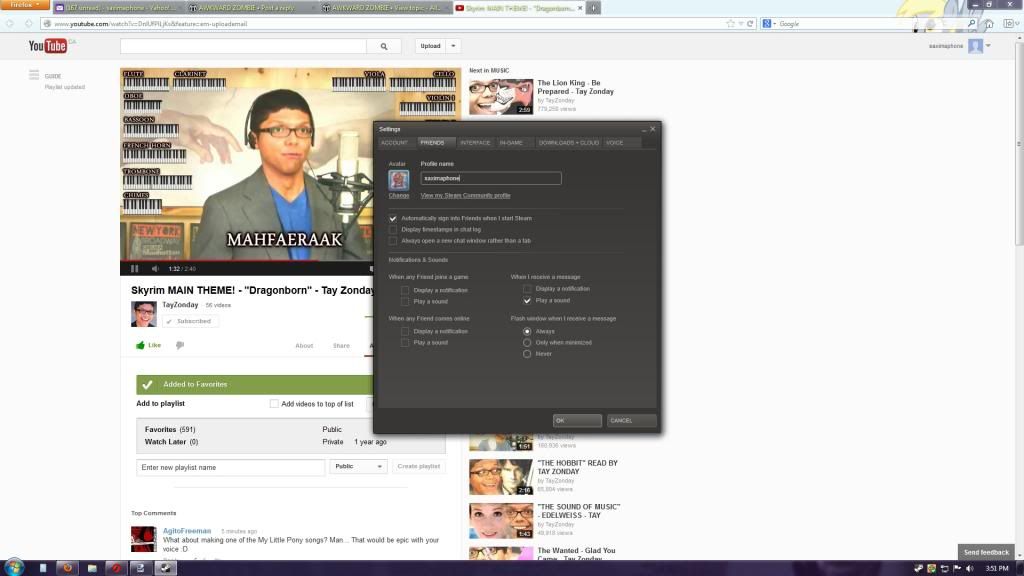The height and width of the screenshot is (576, 1024).
Task: Open the Downloads + Cloud settings tab
Action: coord(568,143)
